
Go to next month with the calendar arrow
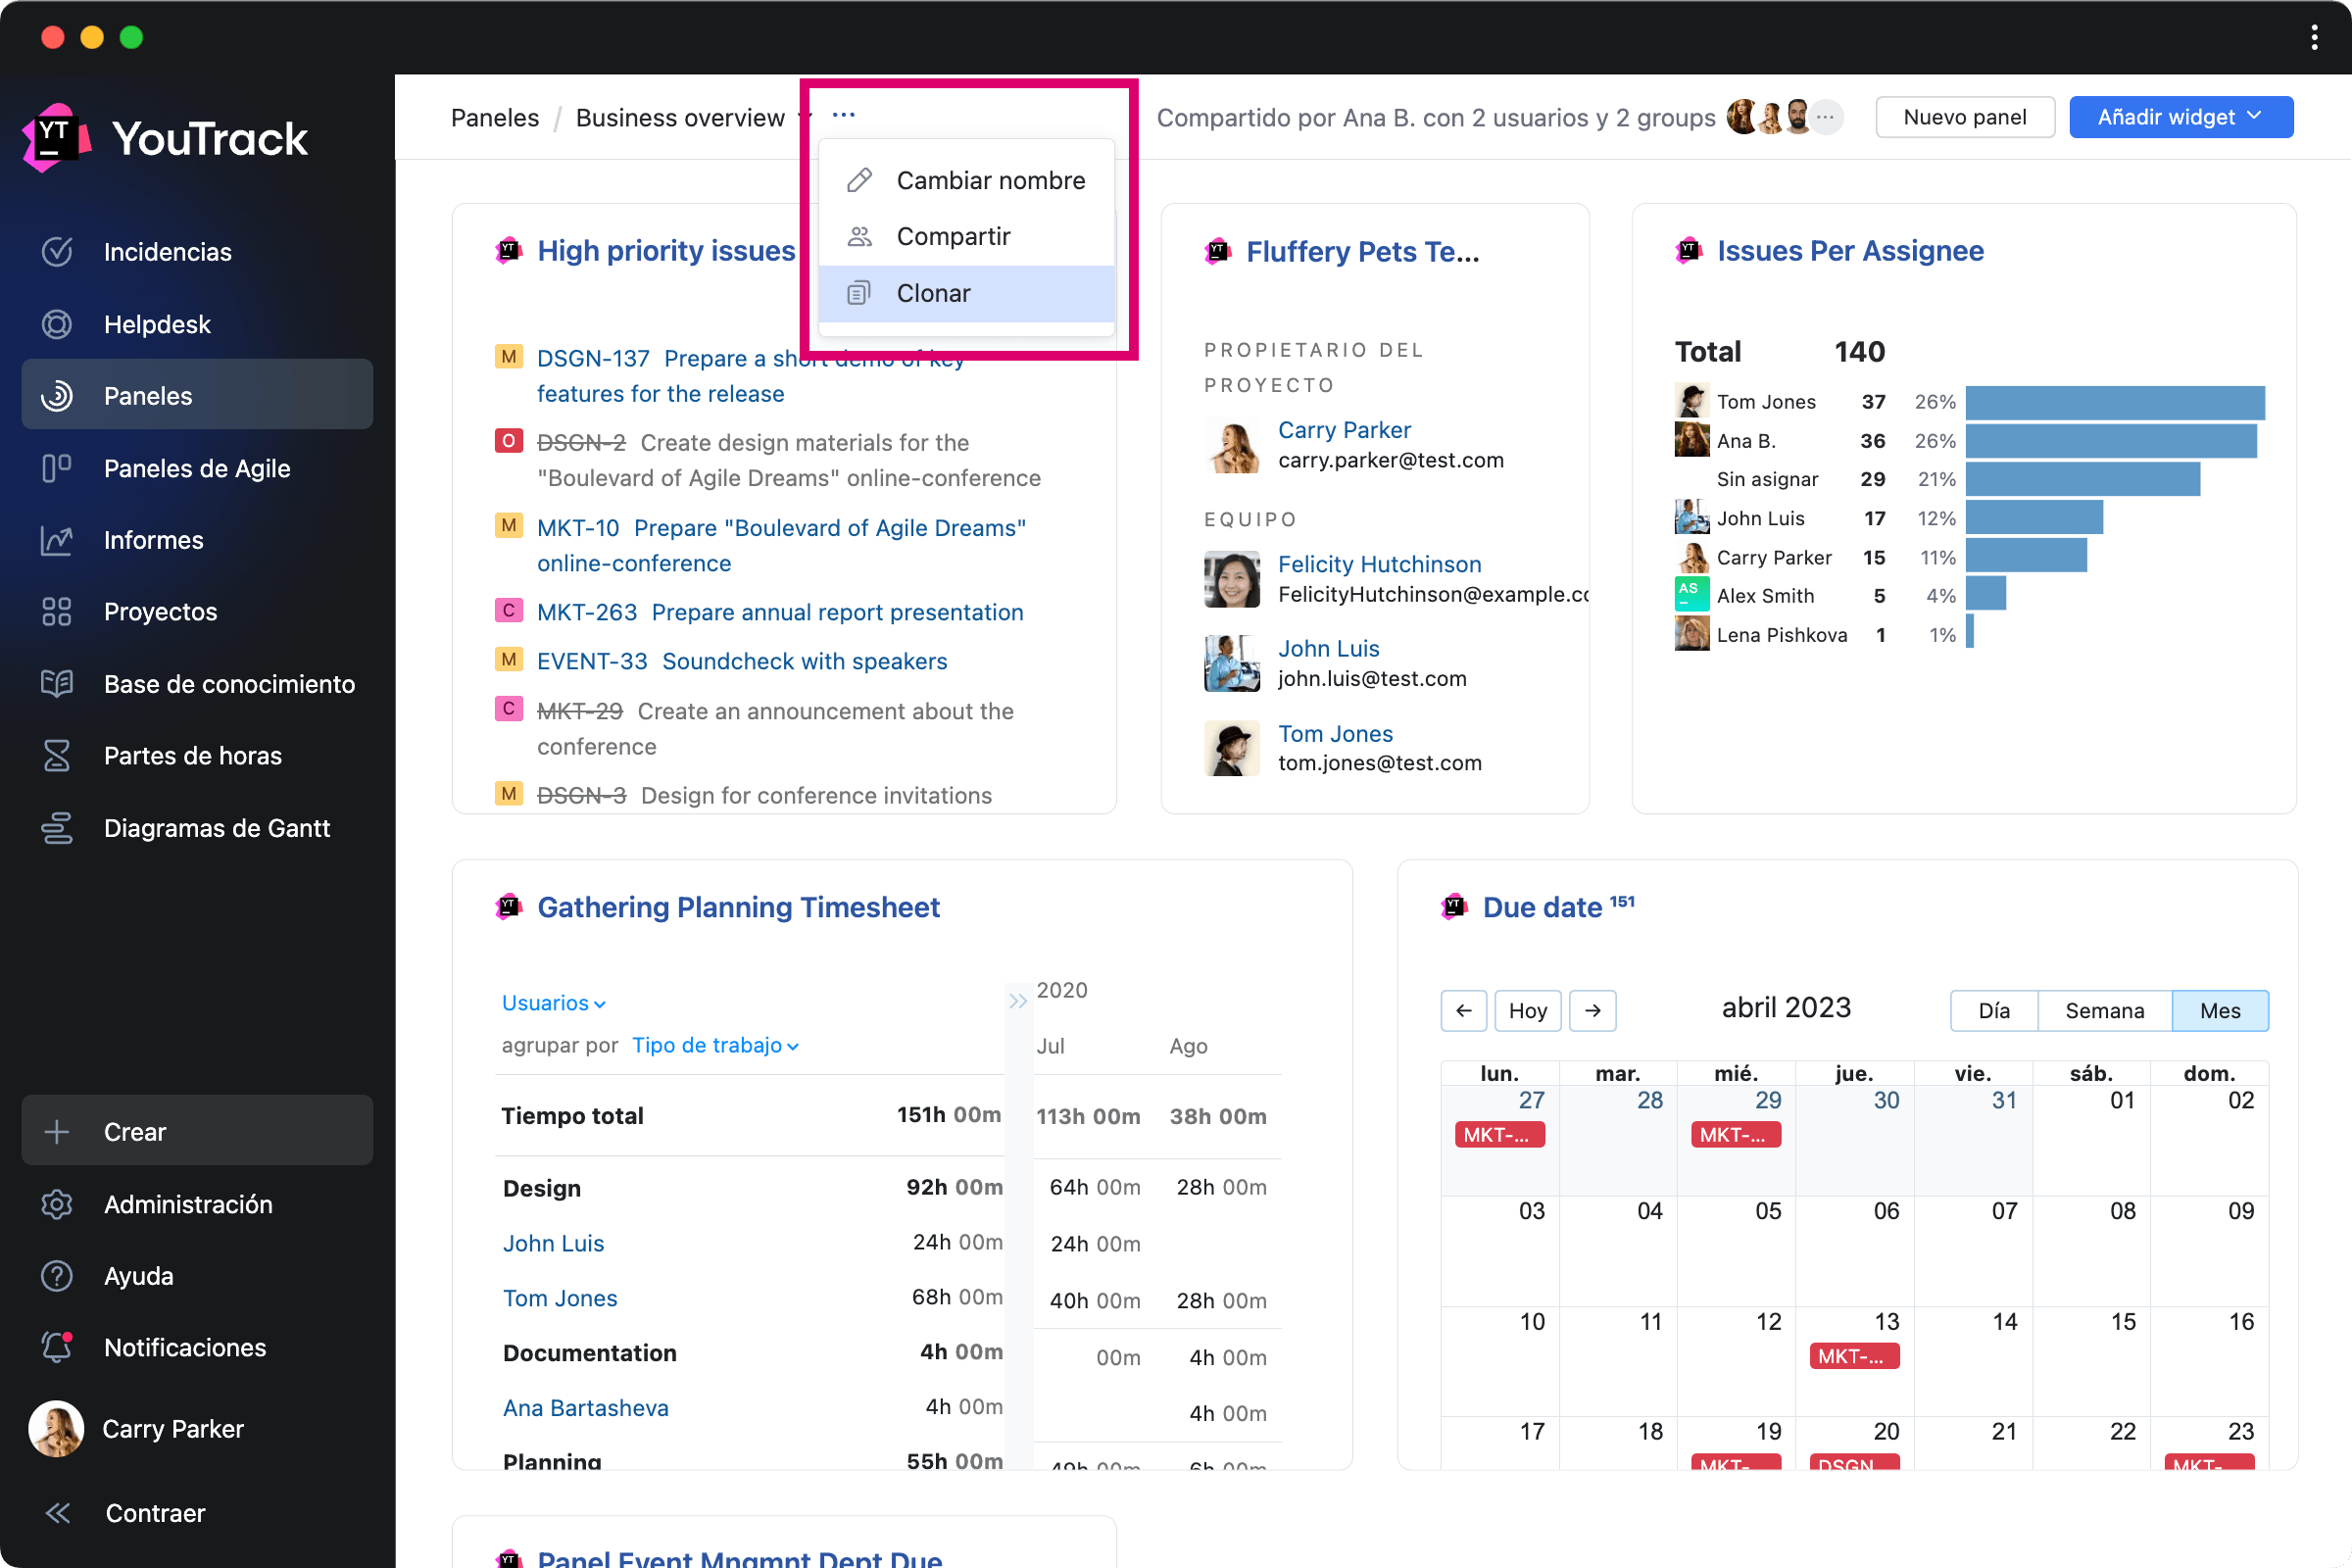[x=1593, y=1011]
